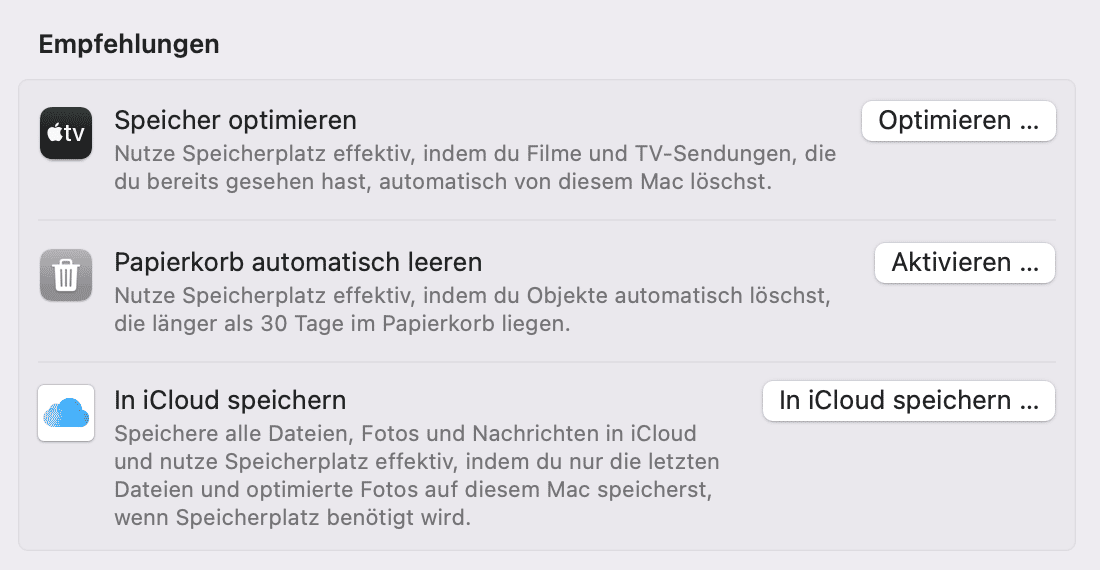Click the line about Objekte automatisch löschst
Viewport: 1100px width, 570px height.
tap(472, 295)
